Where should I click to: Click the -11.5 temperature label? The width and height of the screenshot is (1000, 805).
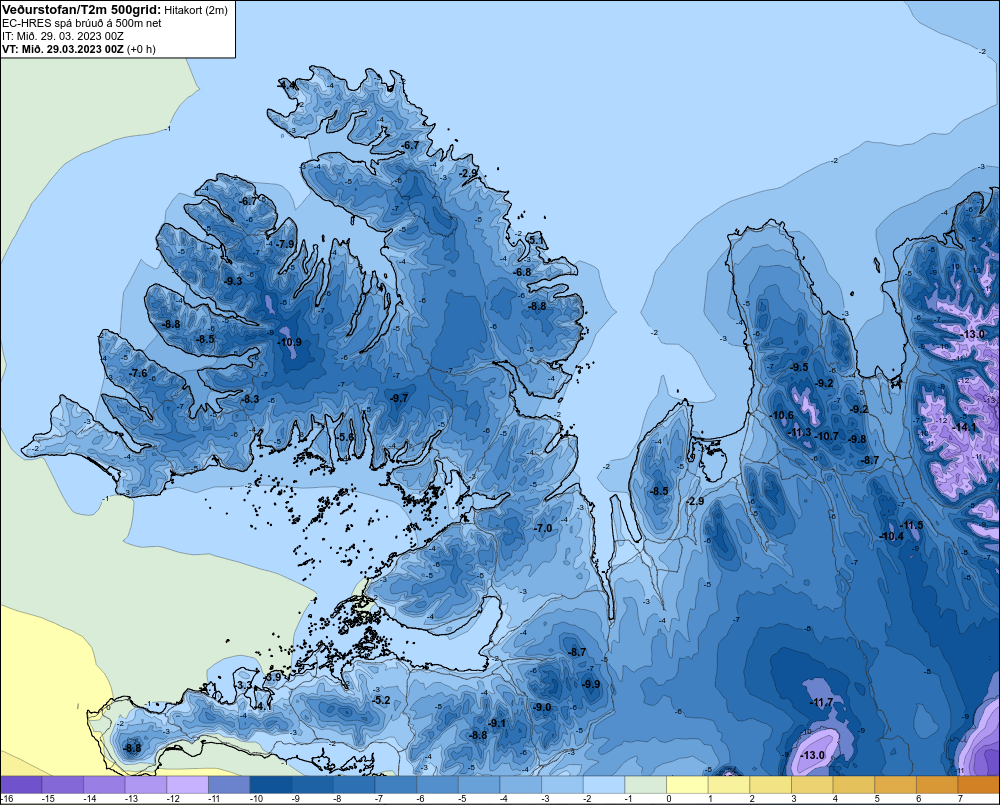[x=911, y=525]
